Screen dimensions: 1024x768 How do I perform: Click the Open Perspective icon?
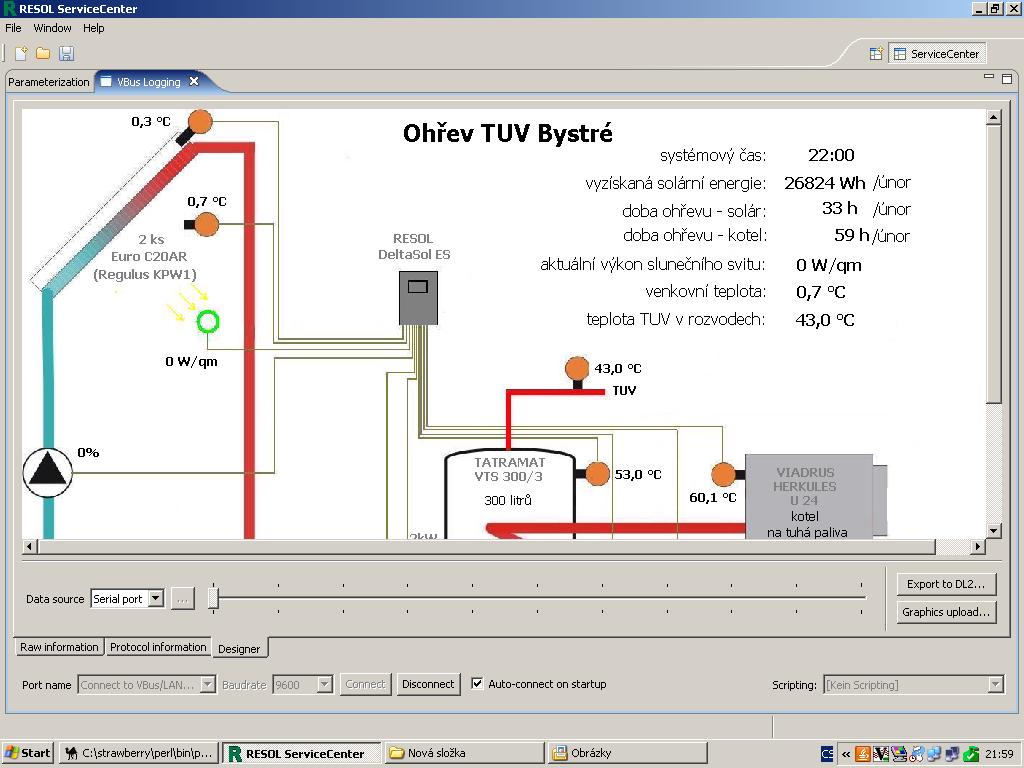point(875,54)
